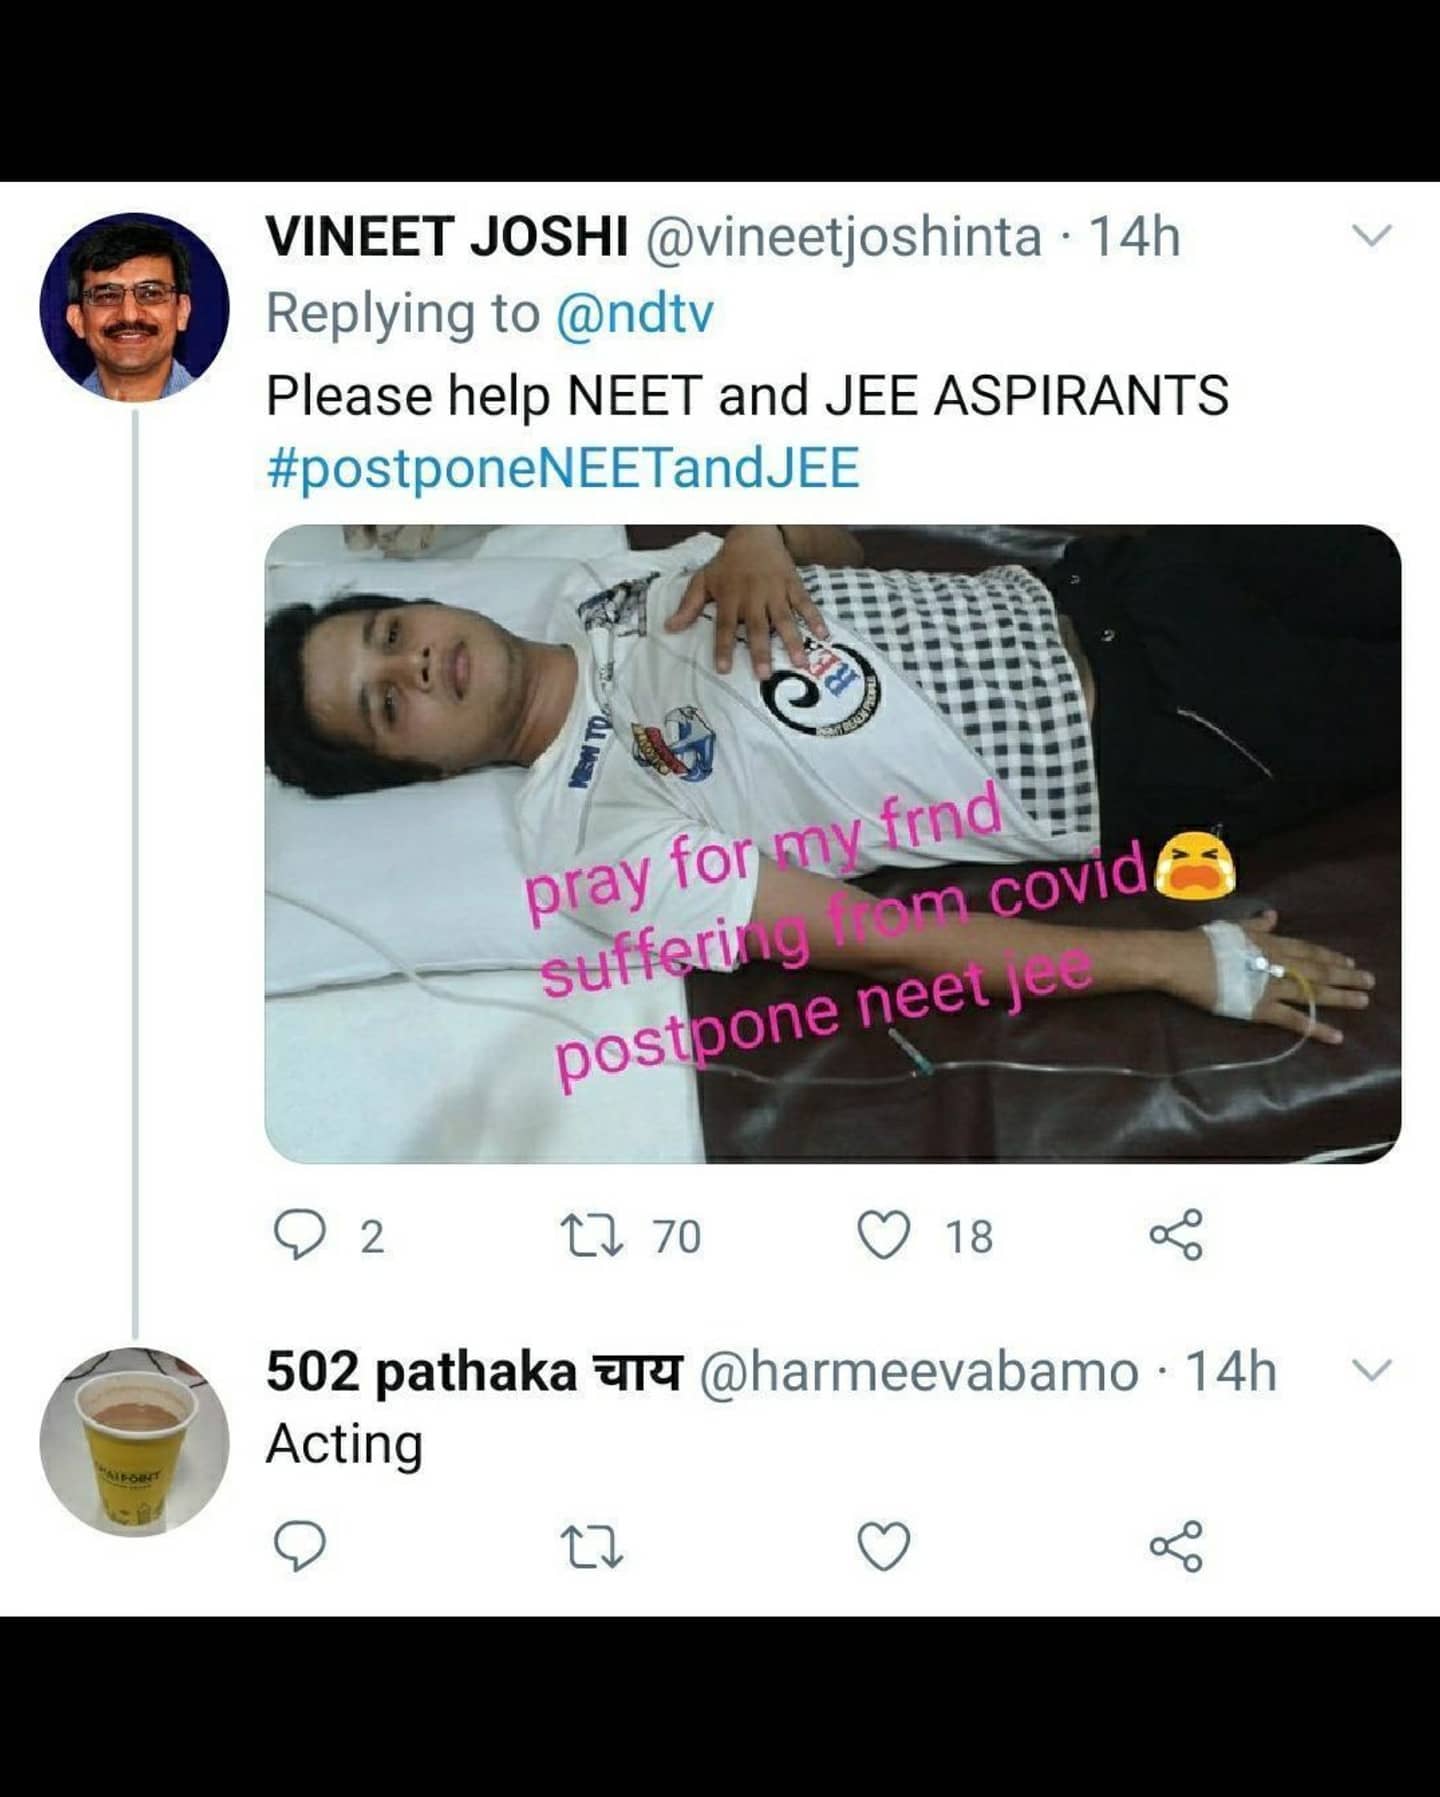
Task: Click Vineet Joshi's profile picture
Action: tap(134, 306)
